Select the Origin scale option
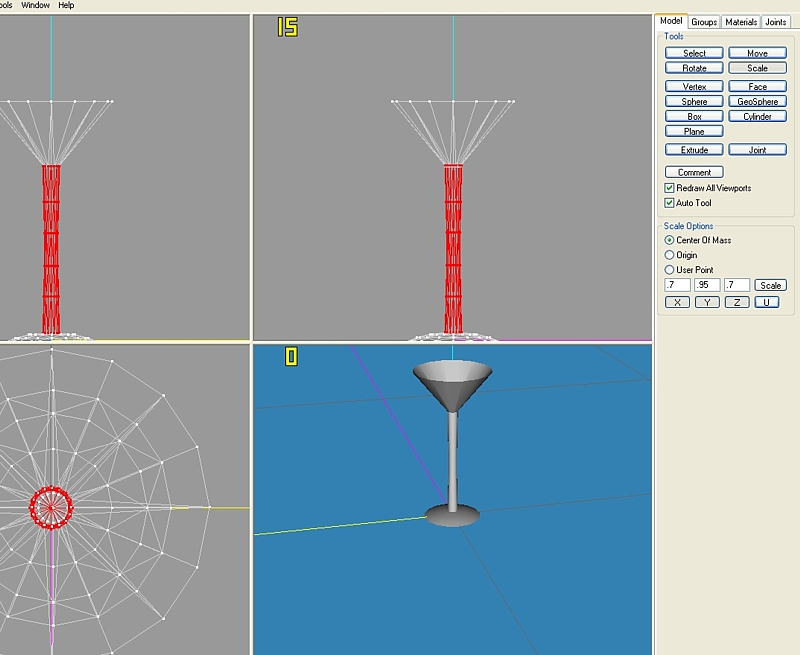 click(x=670, y=255)
